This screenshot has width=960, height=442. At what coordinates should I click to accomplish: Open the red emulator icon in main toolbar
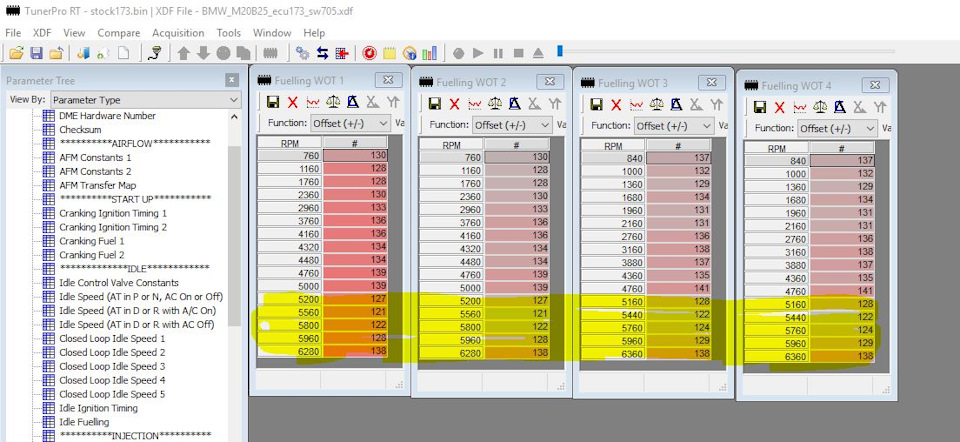(369, 53)
